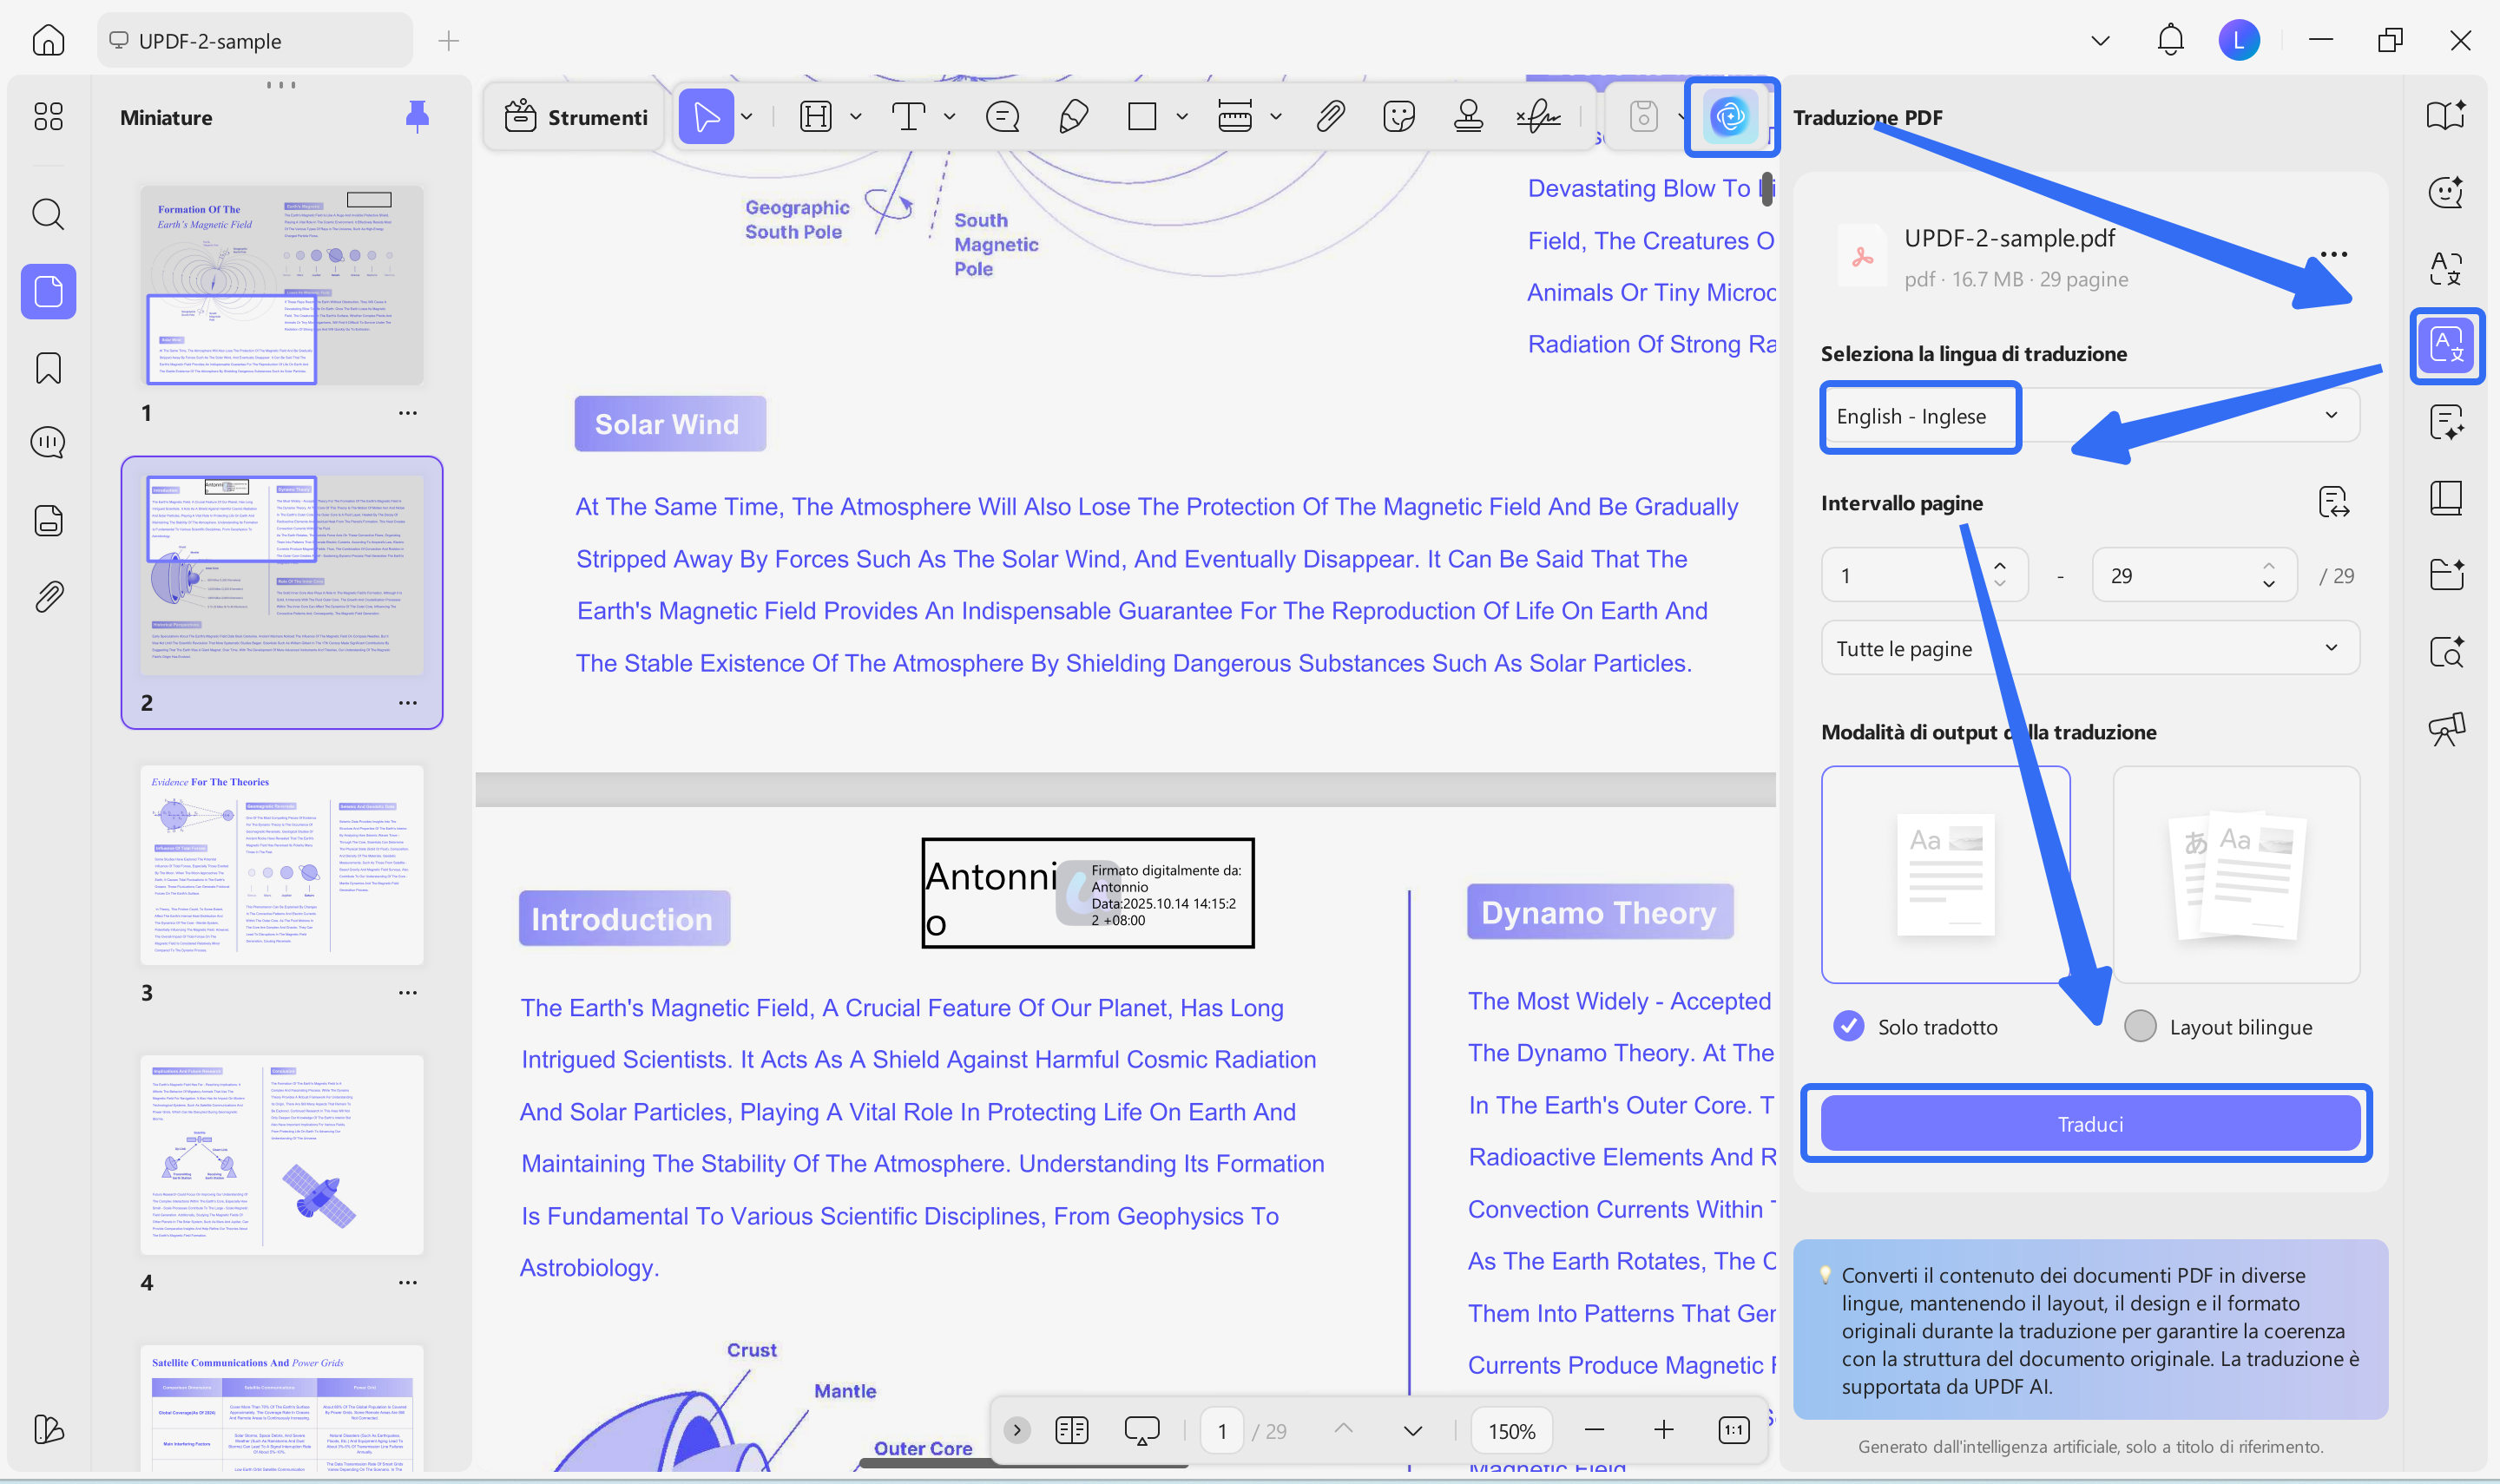Open the bookmarks panel in left sidebar
This screenshot has height=1484, width=2500.
(48, 368)
